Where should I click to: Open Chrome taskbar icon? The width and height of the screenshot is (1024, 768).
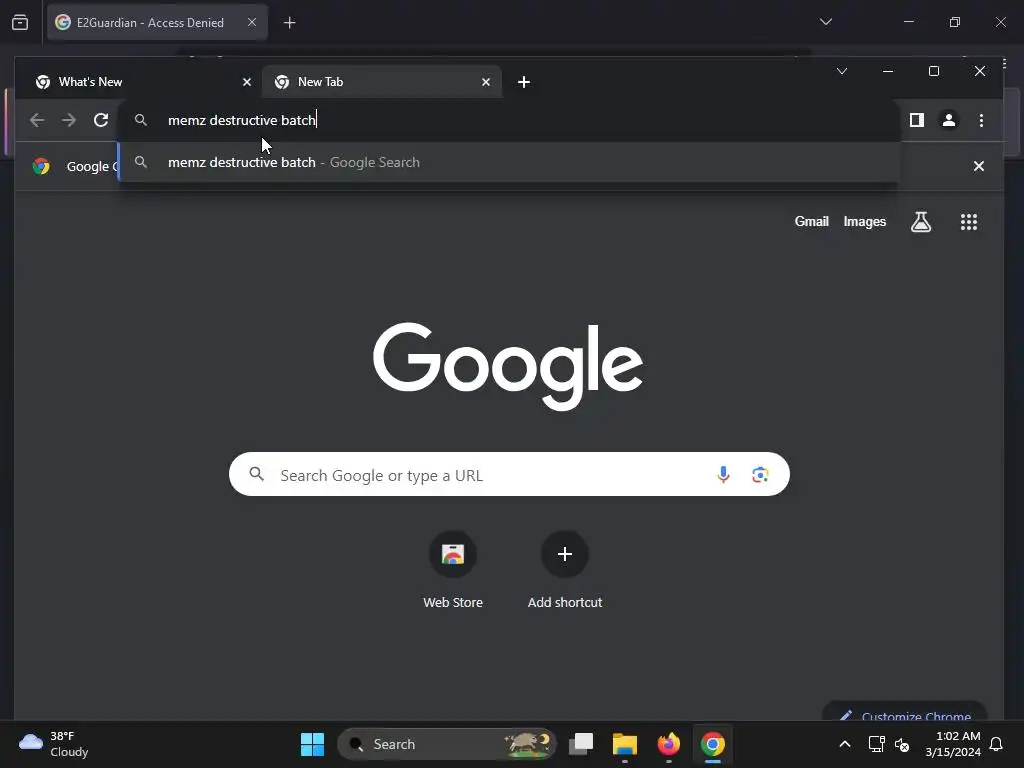712,744
